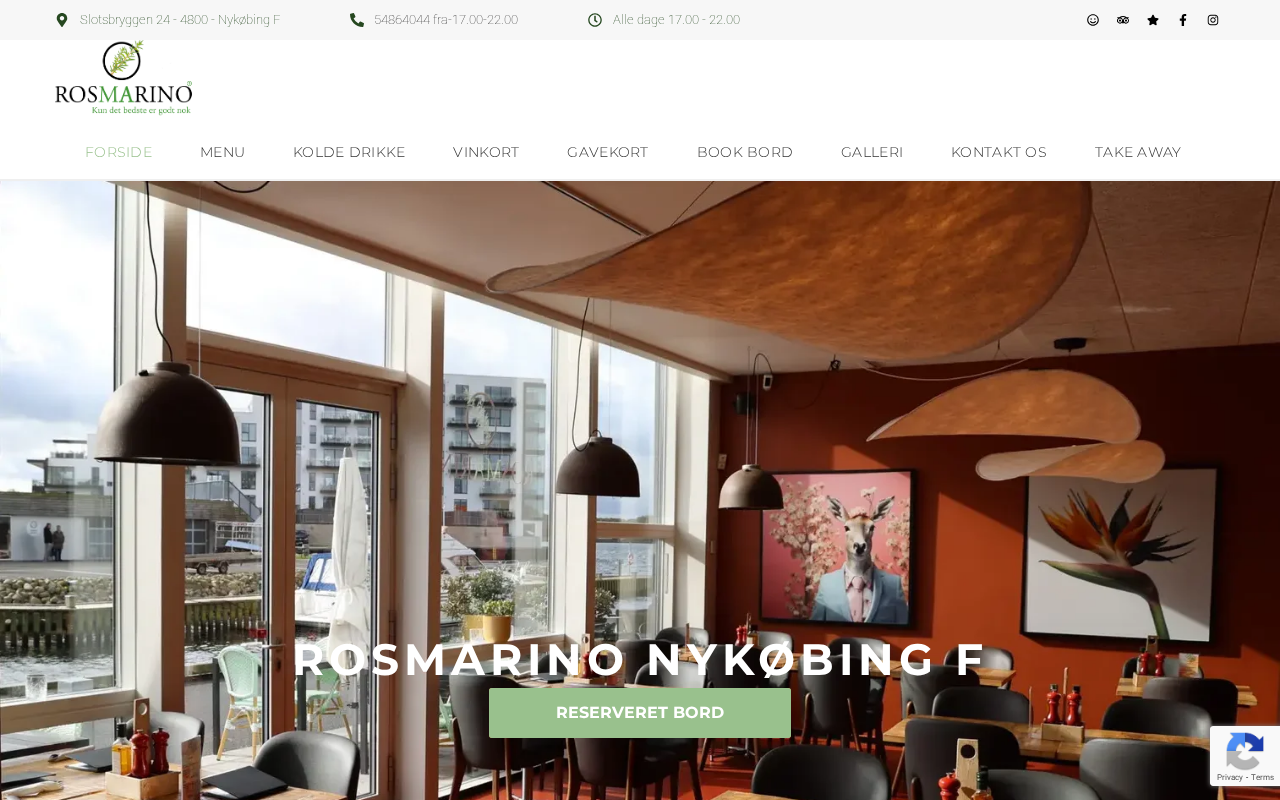Screen dimensions: 1280x800
Task: Open the Take Away page
Action: click(1138, 152)
